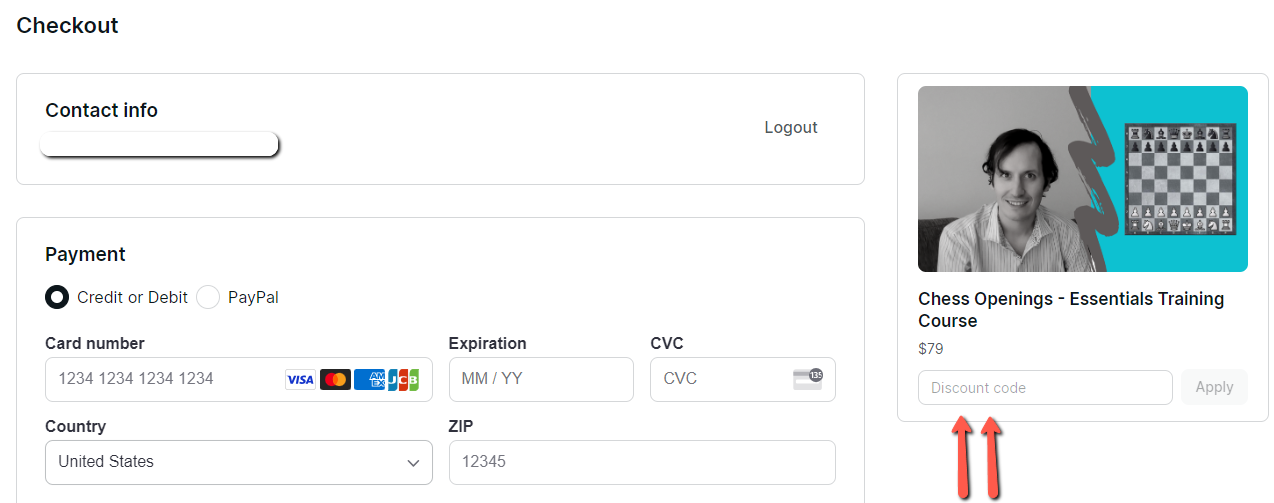Select the Credit or Debit payment option
Screen dimensions: 1274x503
(x=57, y=297)
